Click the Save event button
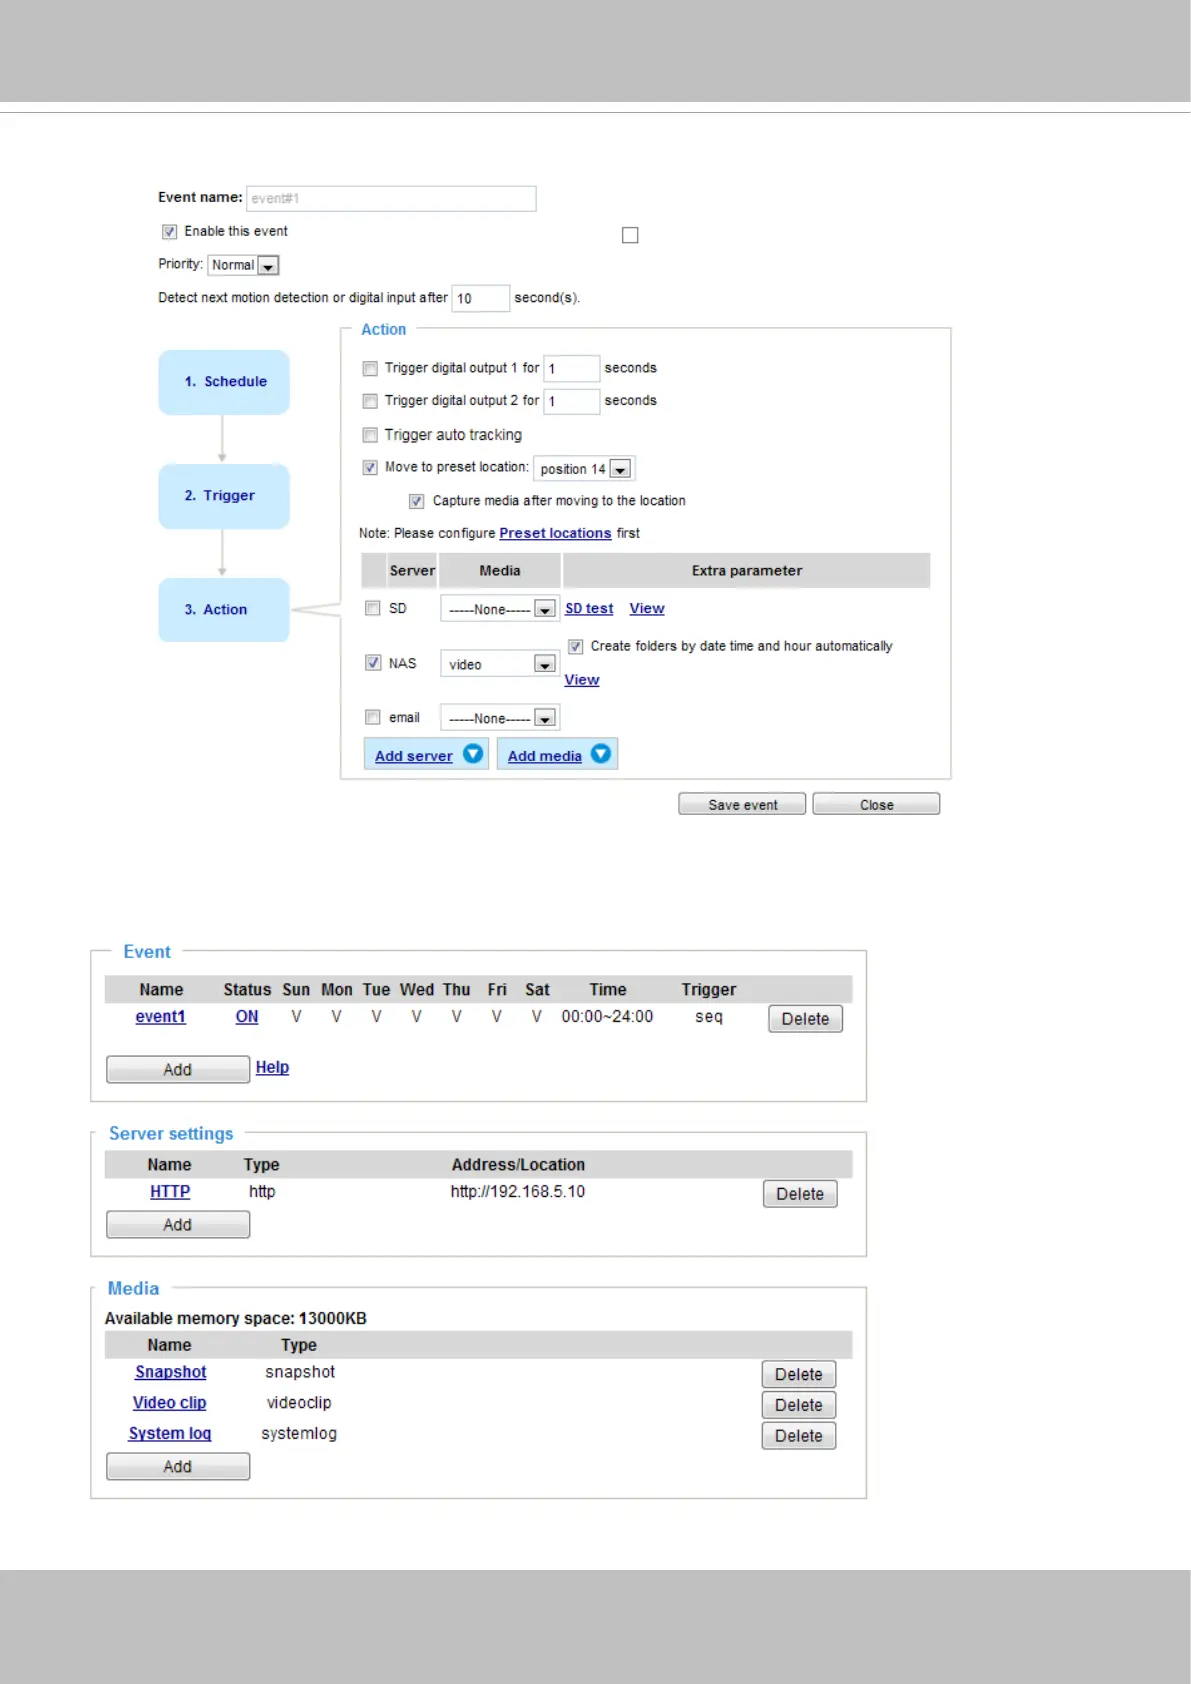This screenshot has width=1191, height=1684. coord(742,805)
